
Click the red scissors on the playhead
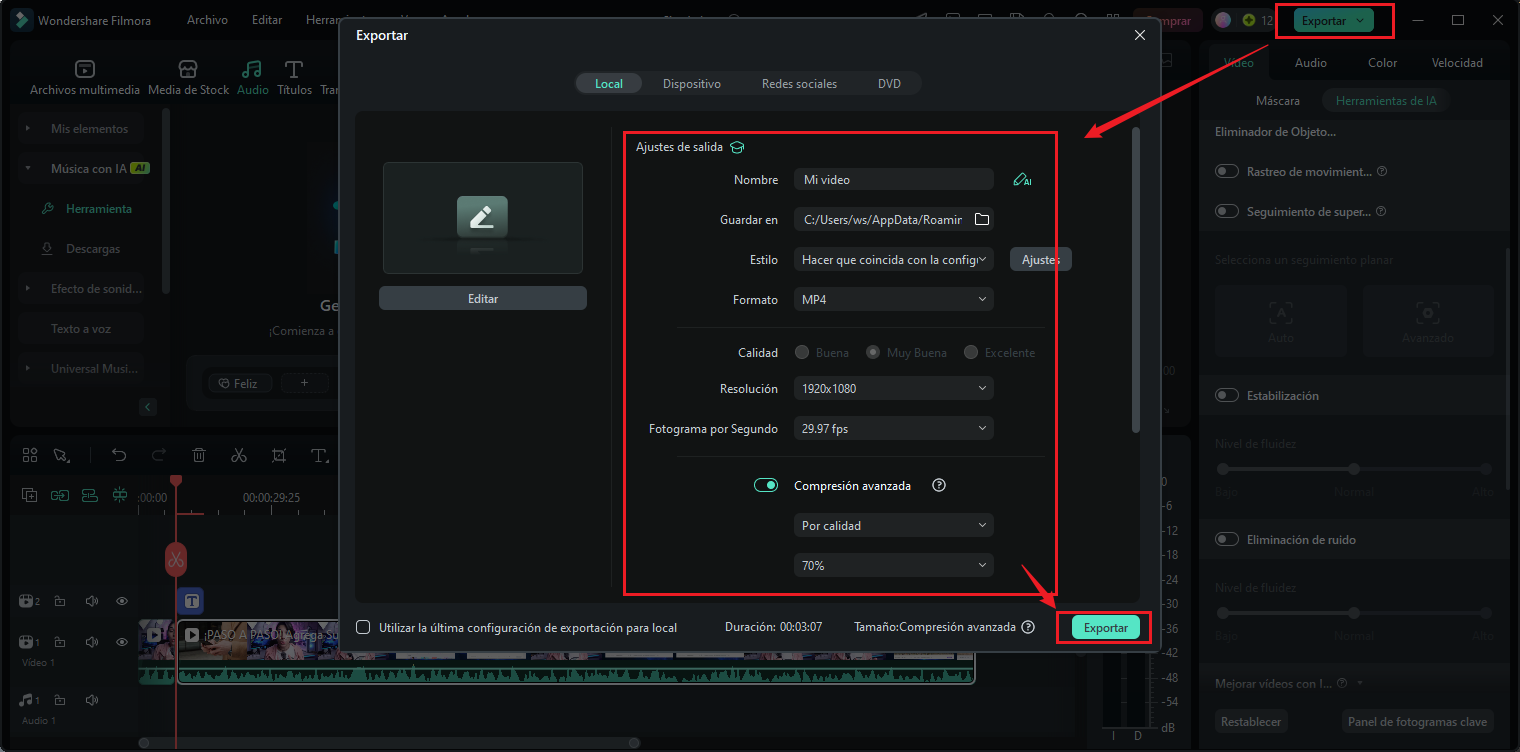point(176,559)
